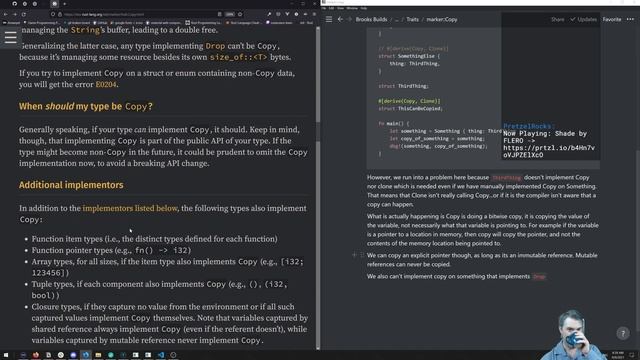Open the marker:Copy breadcrumb in Notion
The height and width of the screenshot is (360, 640).
click(x=442, y=19)
